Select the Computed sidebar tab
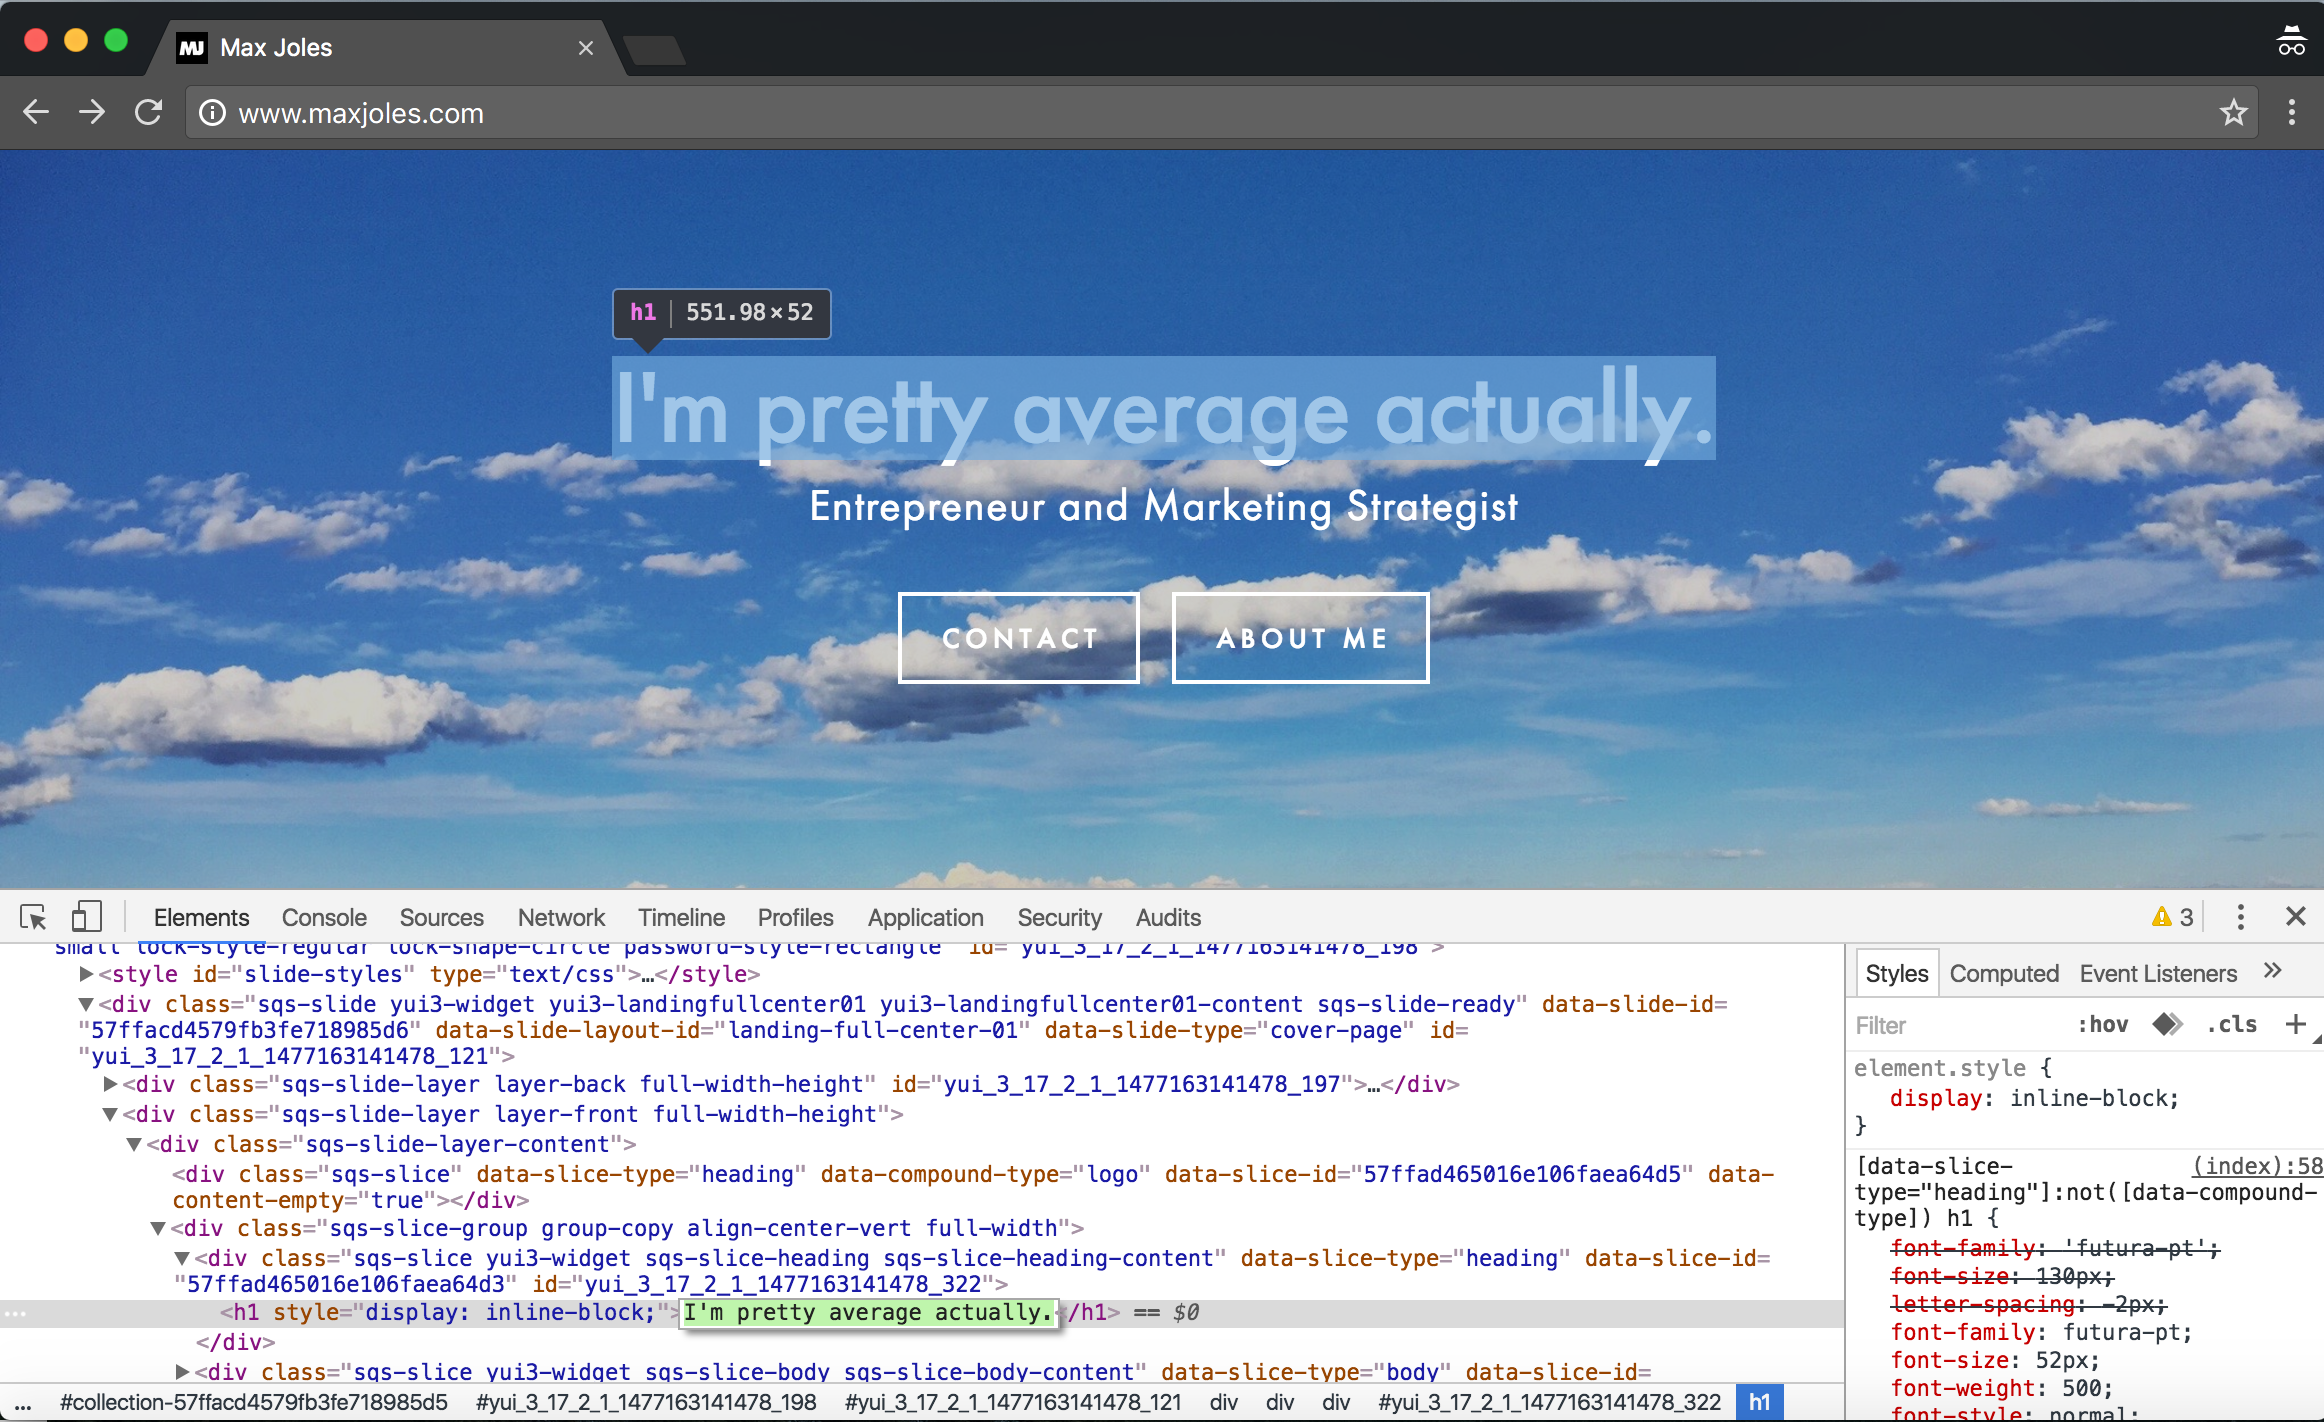This screenshot has height=1422, width=2324. click(2004, 973)
